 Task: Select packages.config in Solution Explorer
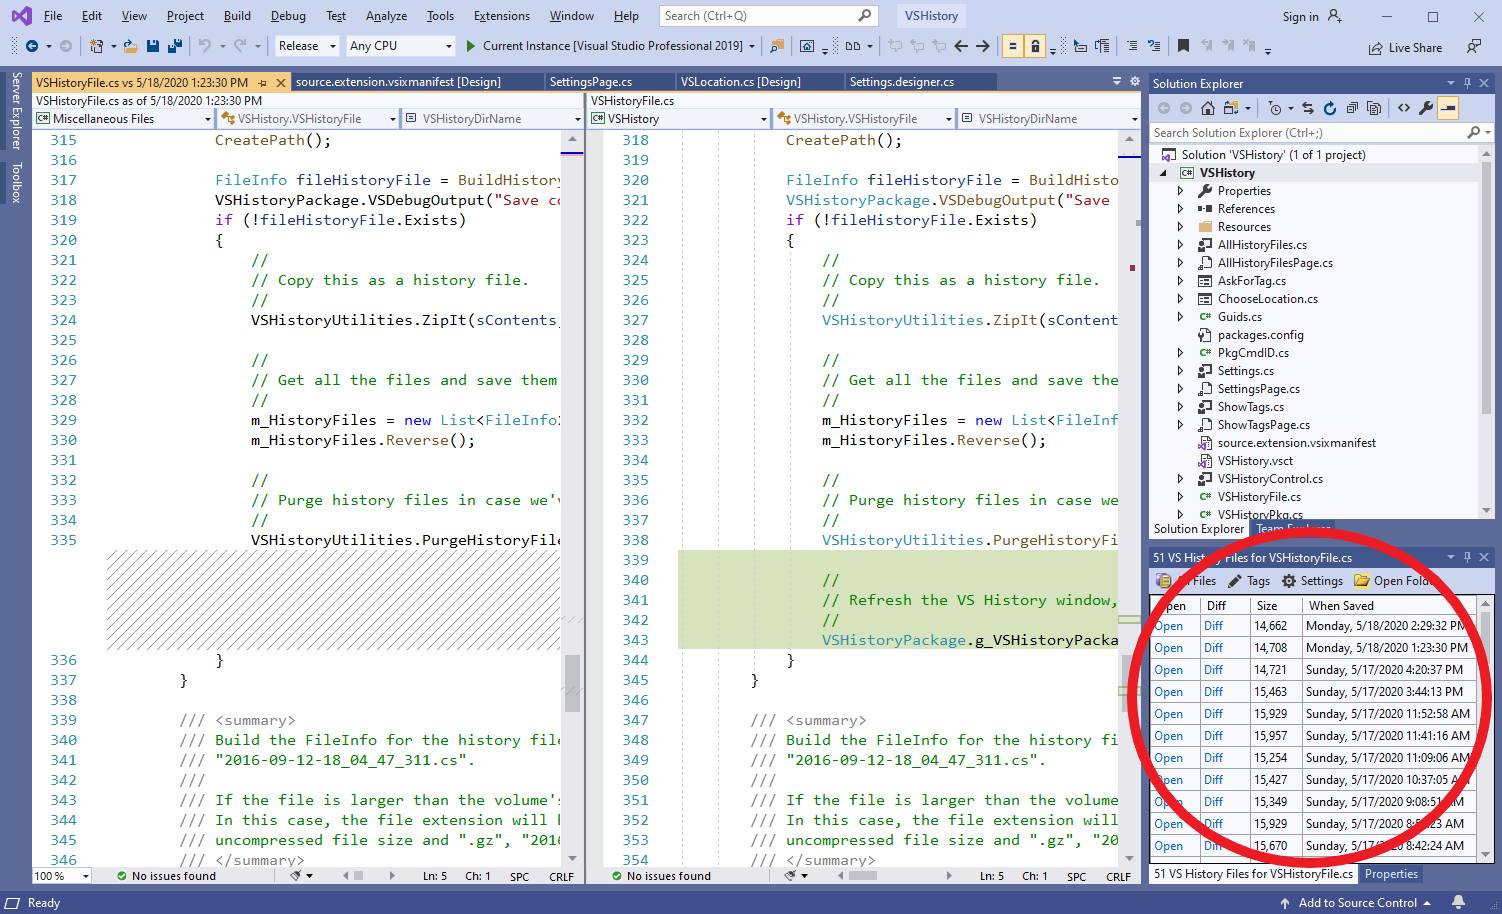1260,335
